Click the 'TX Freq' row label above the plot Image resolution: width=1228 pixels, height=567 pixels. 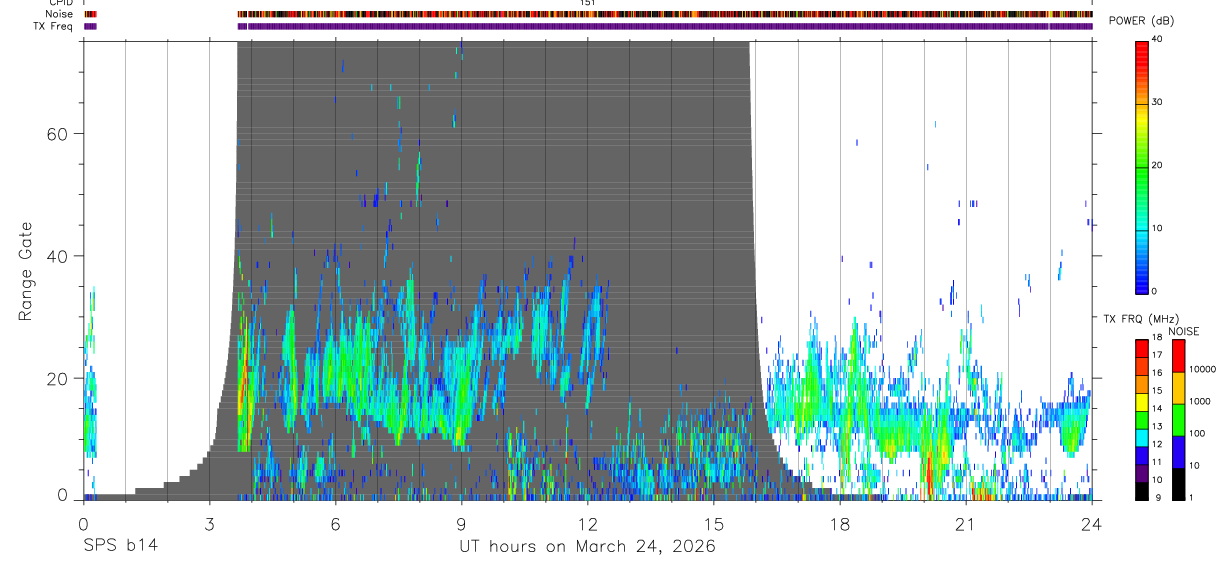53,26
